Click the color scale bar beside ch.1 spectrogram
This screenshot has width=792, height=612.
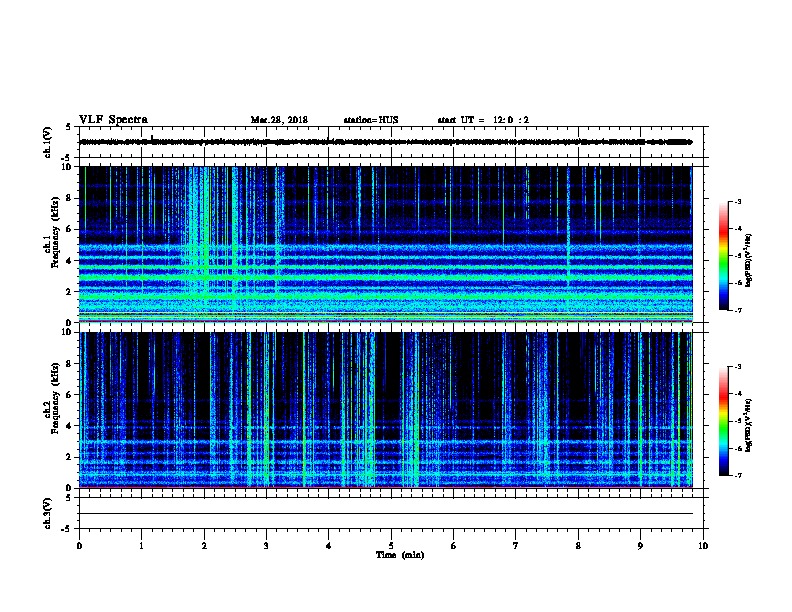724,256
